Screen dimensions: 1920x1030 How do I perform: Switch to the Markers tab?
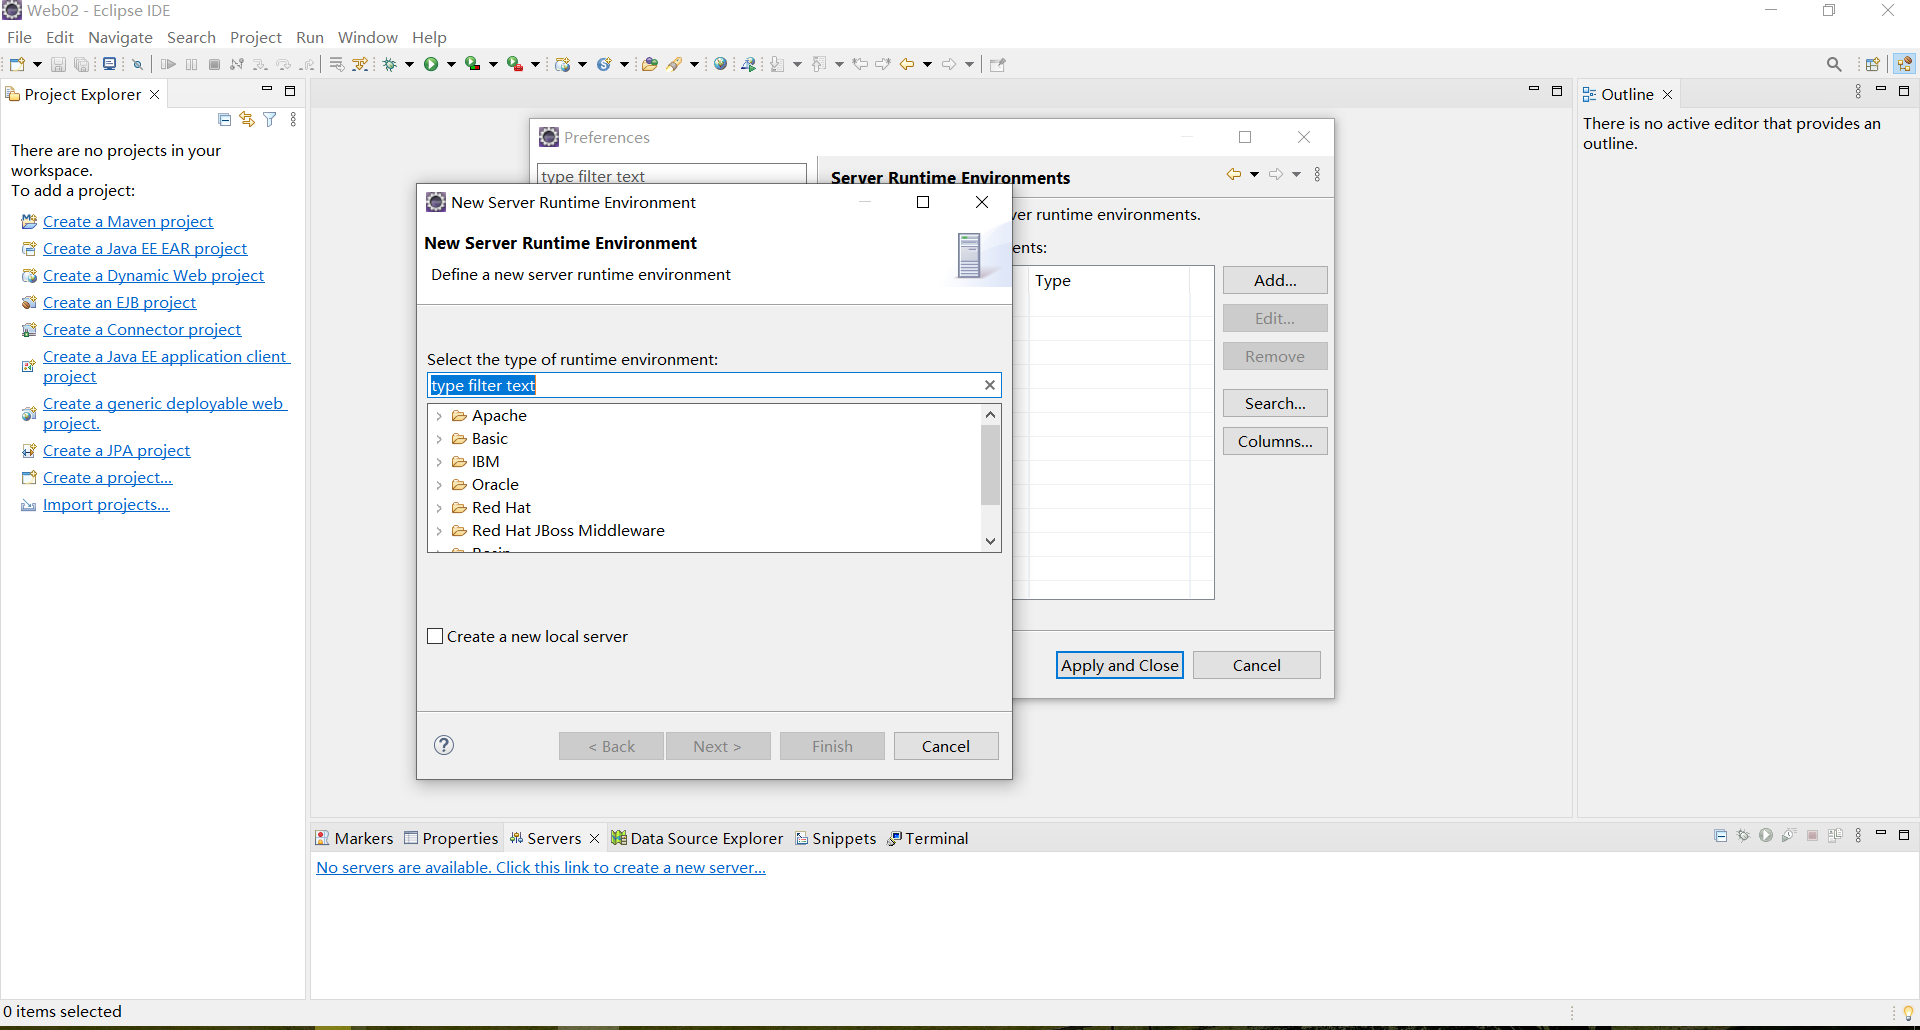coord(354,838)
